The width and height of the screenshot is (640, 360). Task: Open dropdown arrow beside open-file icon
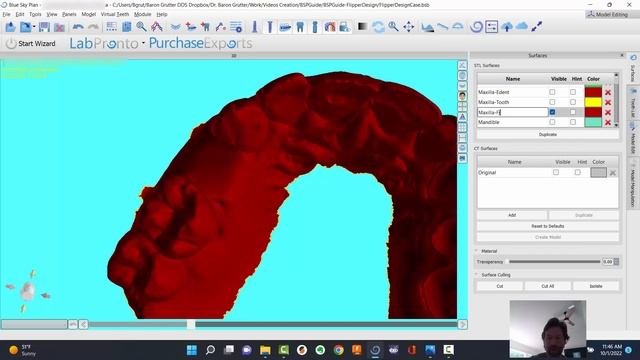34,27
